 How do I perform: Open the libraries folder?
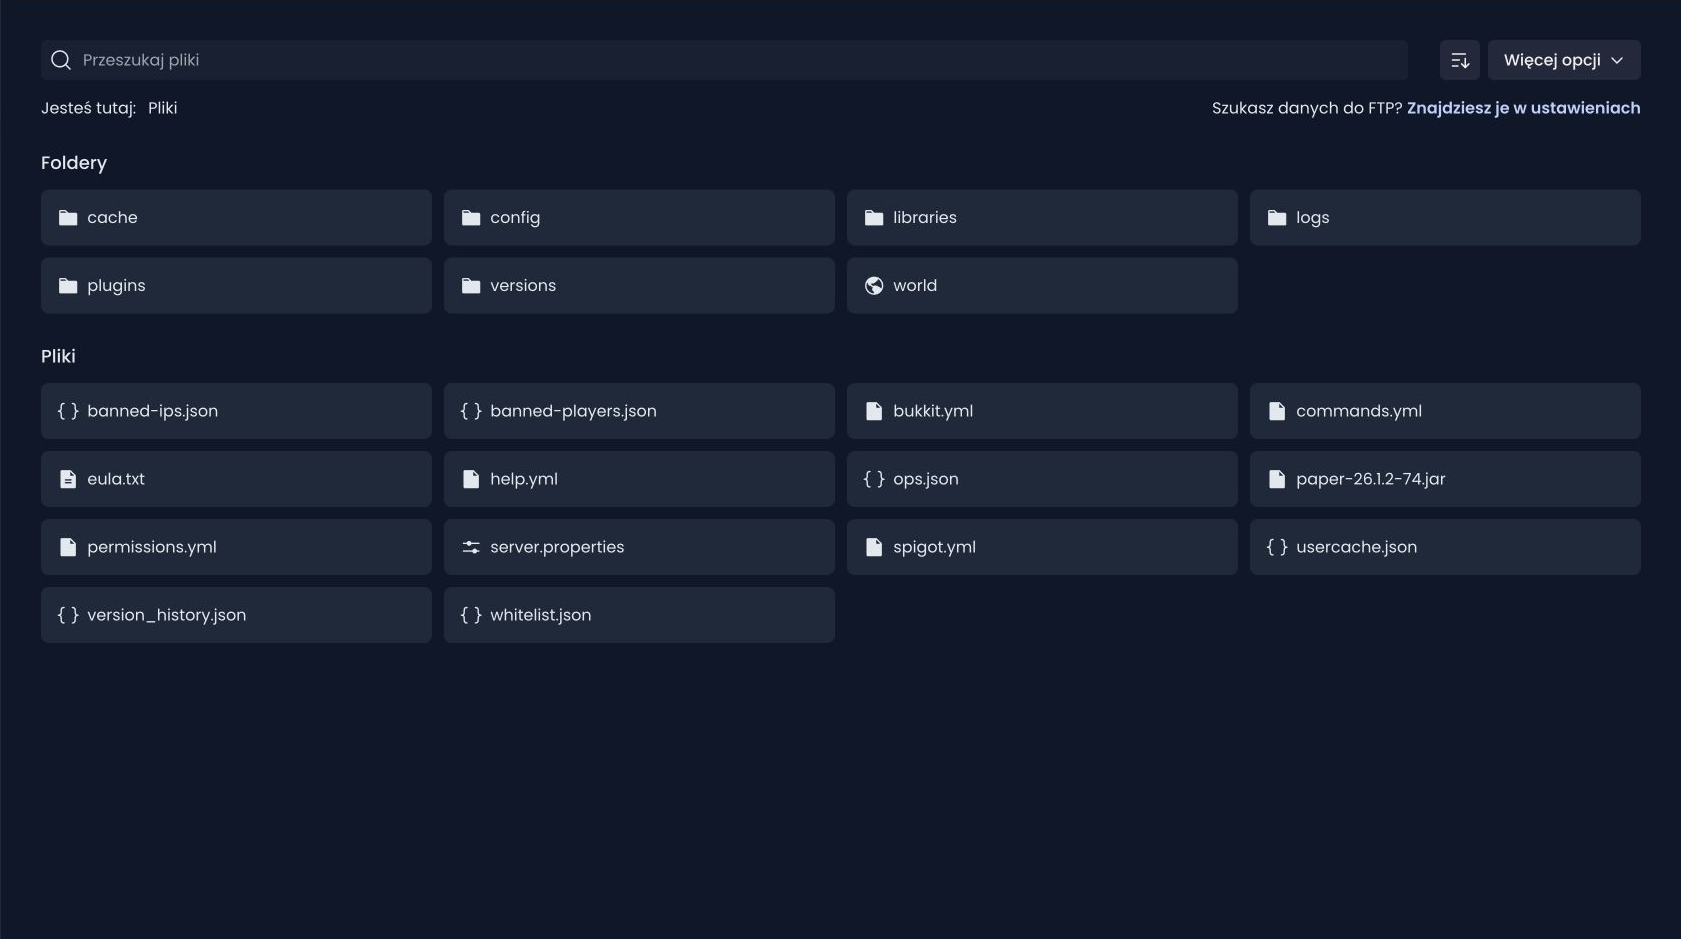click(x=1042, y=218)
